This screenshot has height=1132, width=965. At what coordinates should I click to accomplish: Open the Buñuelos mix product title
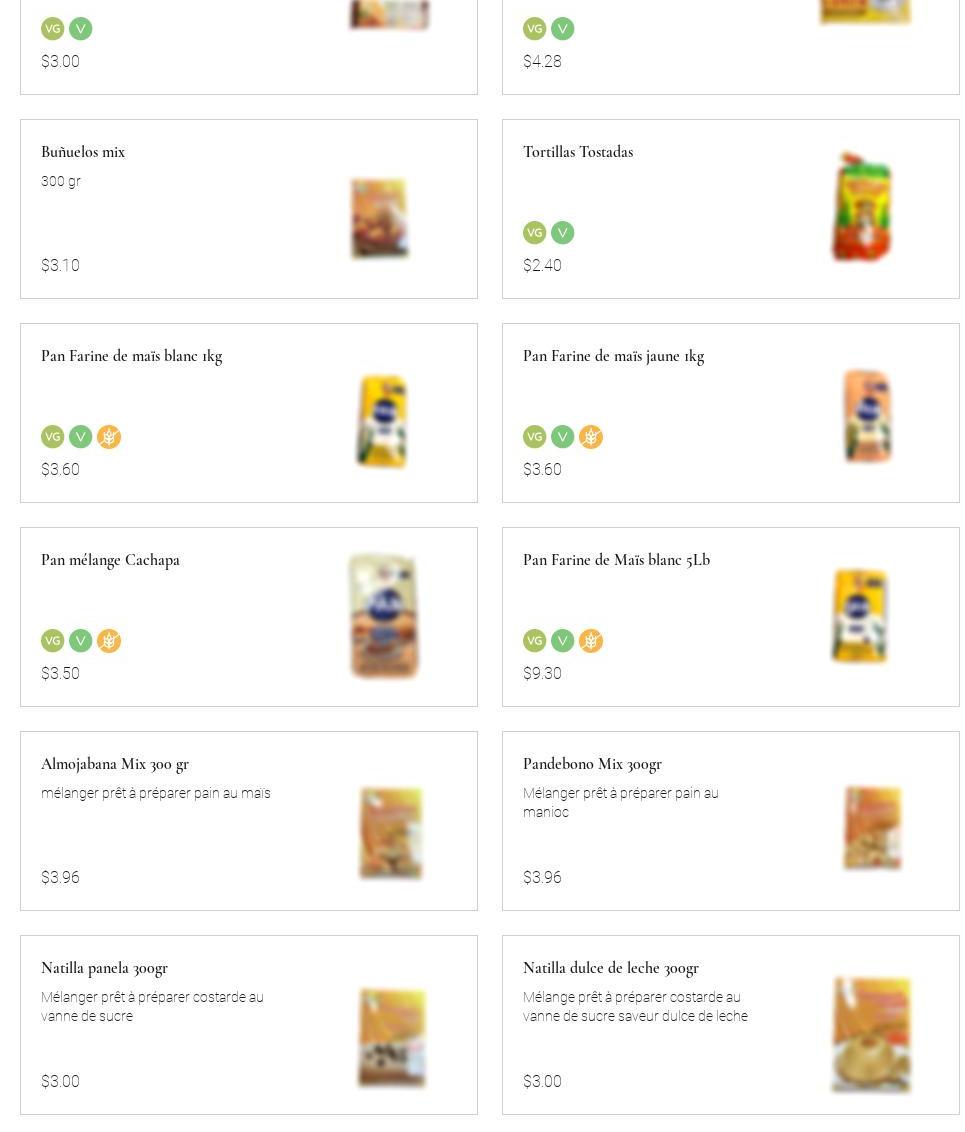pyautogui.click(x=83, y=152)
